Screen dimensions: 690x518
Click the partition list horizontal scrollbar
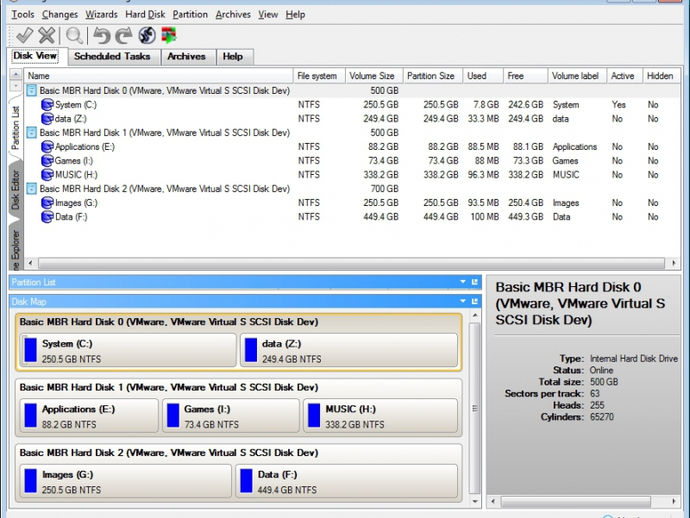pos(351,264)
